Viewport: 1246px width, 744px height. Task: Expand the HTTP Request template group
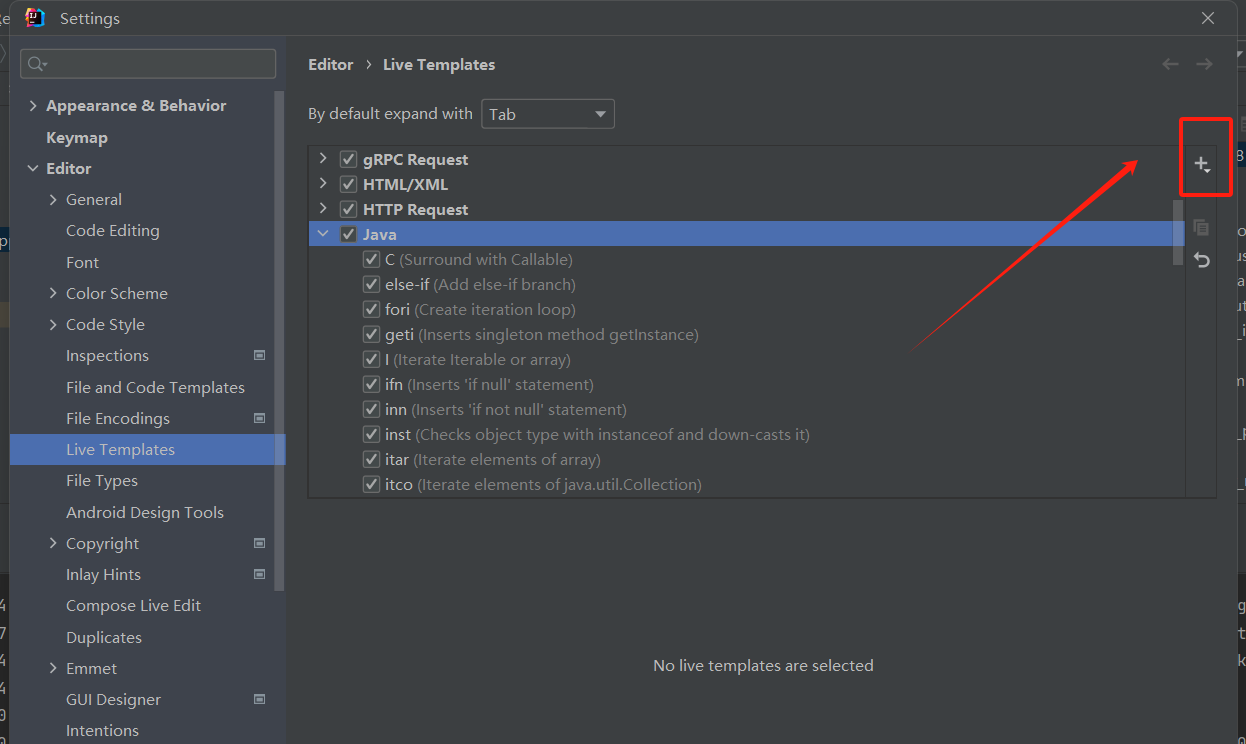(322, 209)
